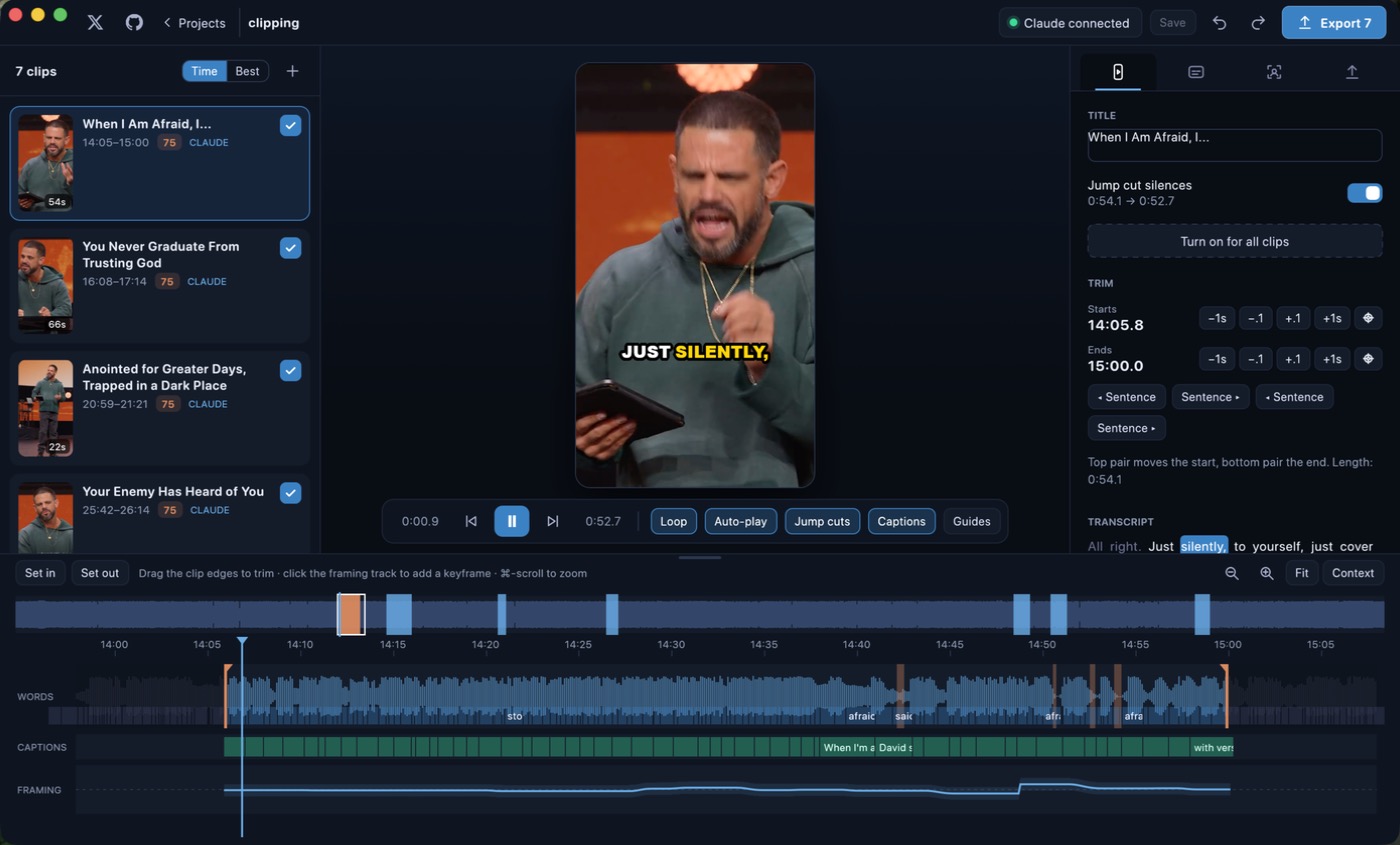Screen dimensions: 1400x845
Task: Click the redo arrow icon
Action: [1258, 23]
